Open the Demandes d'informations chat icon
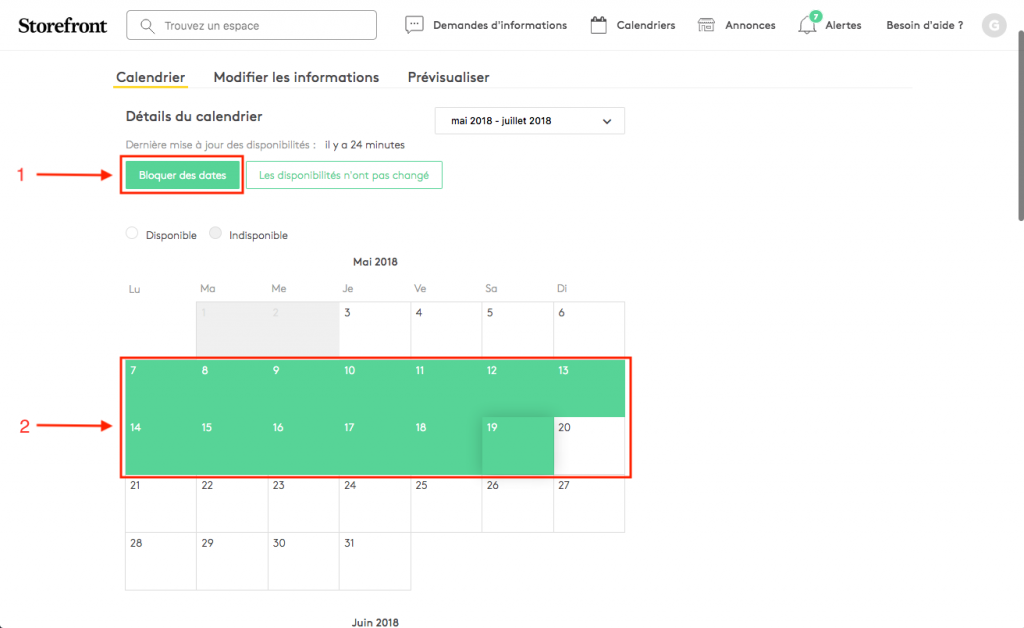This screenshot has width=1024, height=628. pos(415,25)
